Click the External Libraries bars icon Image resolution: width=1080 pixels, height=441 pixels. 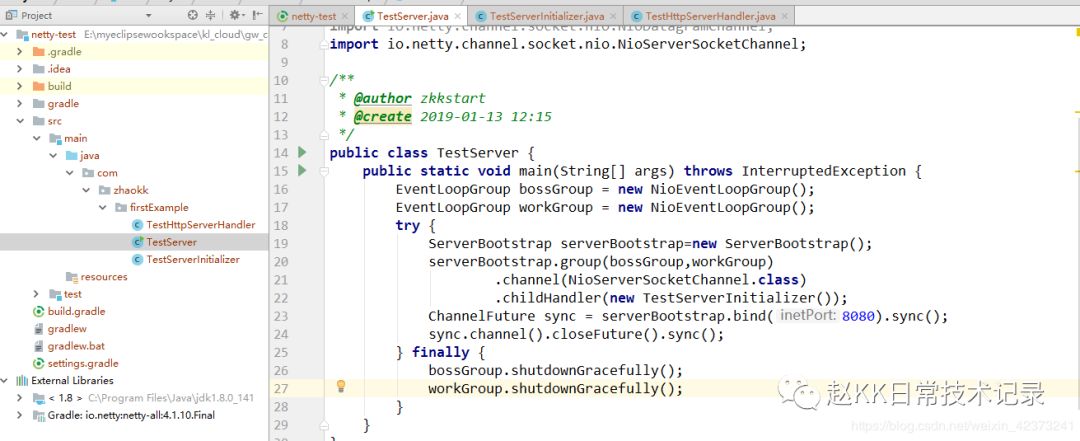23,380
